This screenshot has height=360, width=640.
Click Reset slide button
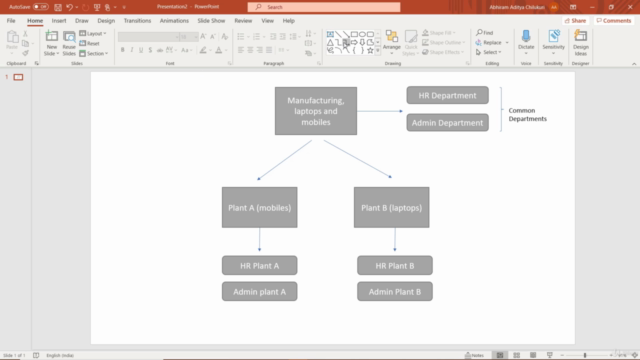coord(89,43)
